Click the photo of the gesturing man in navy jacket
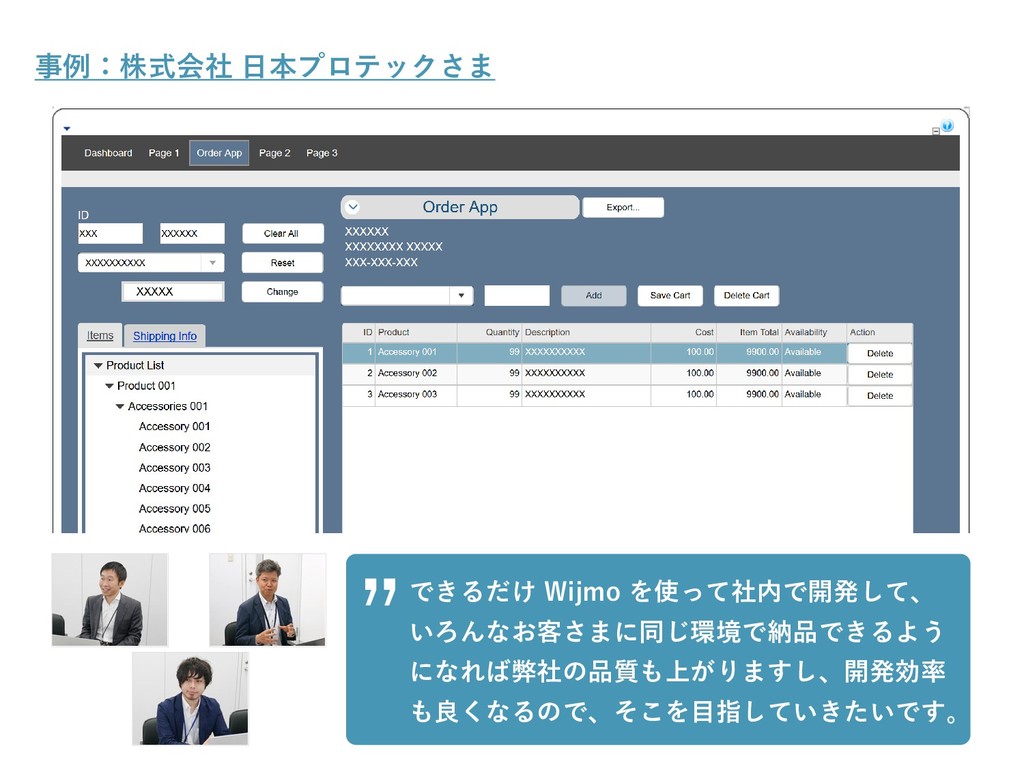This screenshot has width=1024, height=768. (x=267, y=600)
